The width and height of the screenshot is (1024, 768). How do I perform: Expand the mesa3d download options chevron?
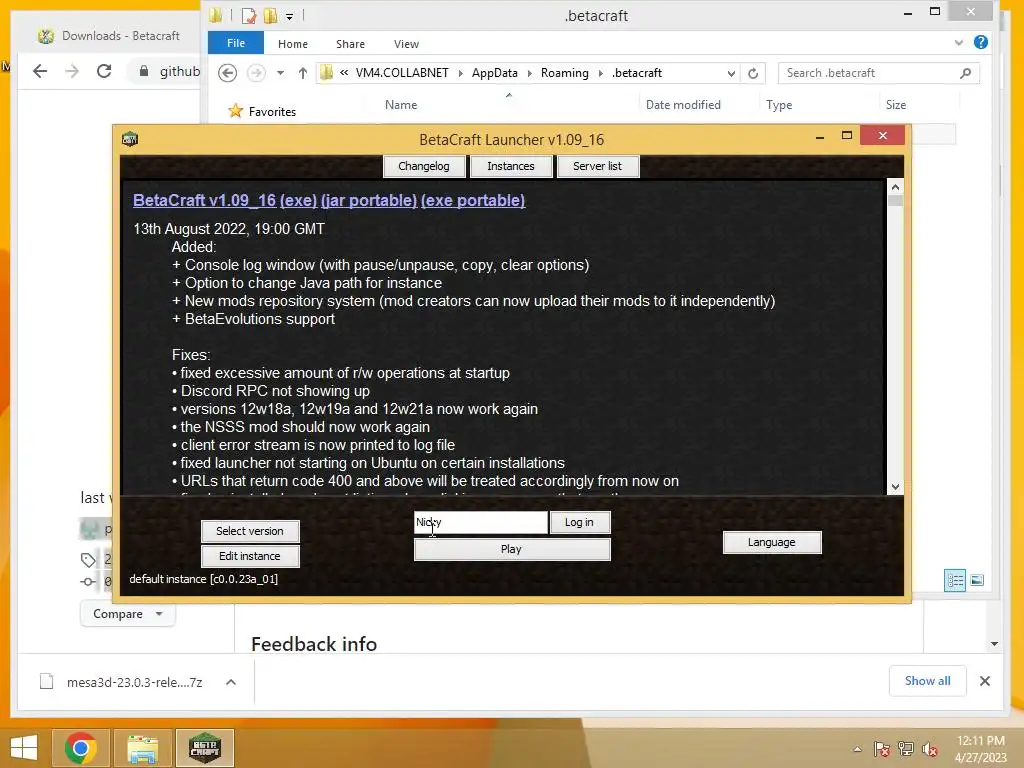click(x=231, y=682)
